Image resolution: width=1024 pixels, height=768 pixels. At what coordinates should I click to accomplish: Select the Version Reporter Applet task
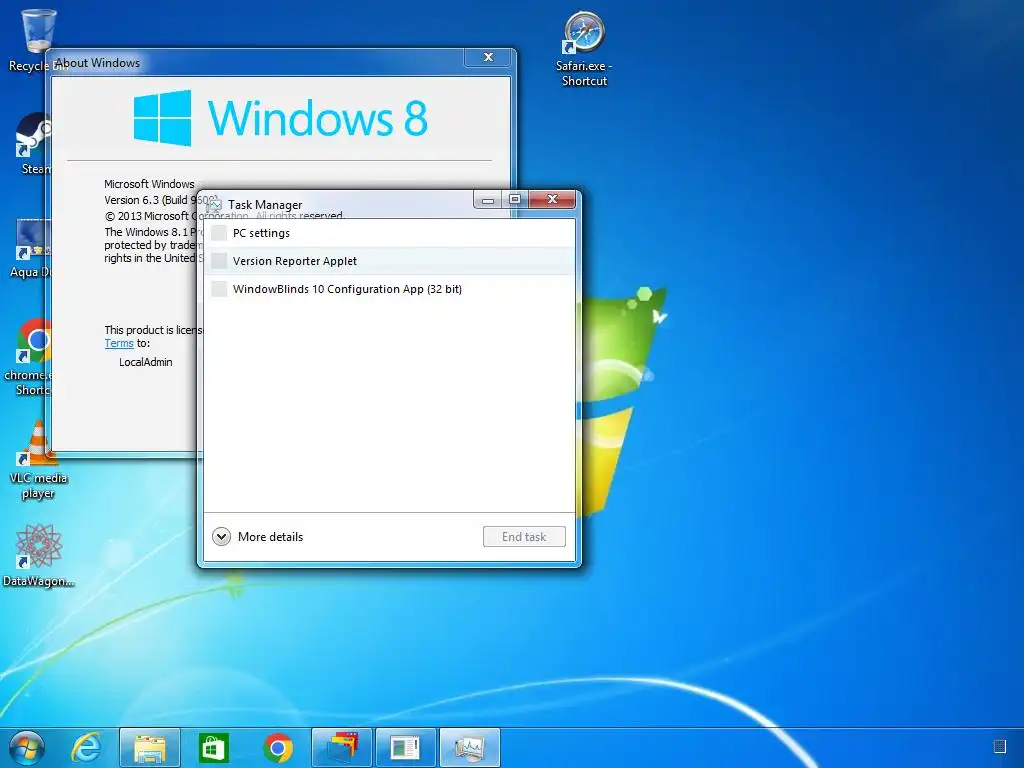(389, 261)
